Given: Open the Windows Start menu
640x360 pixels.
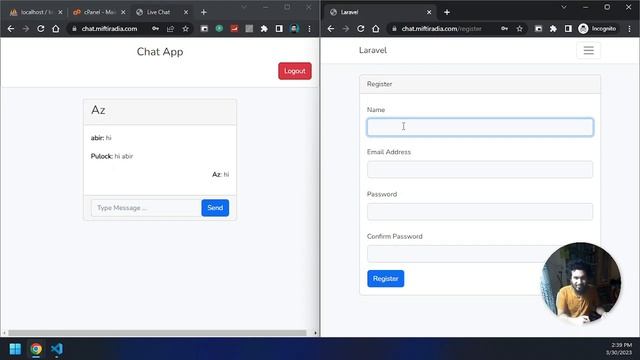Looking at the screenshot, I should [15, 349].
